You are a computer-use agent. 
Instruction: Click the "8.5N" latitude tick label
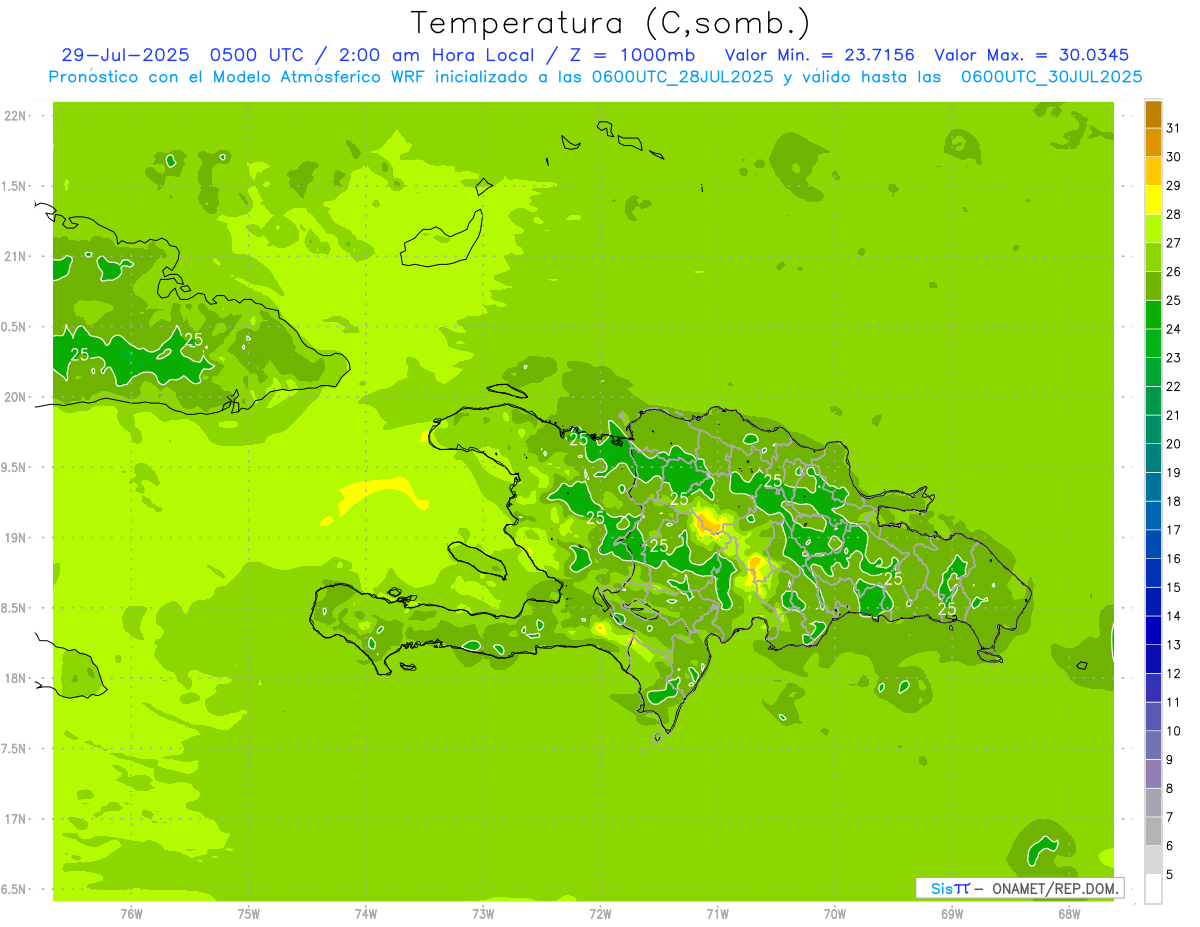[x=15, y=608]
